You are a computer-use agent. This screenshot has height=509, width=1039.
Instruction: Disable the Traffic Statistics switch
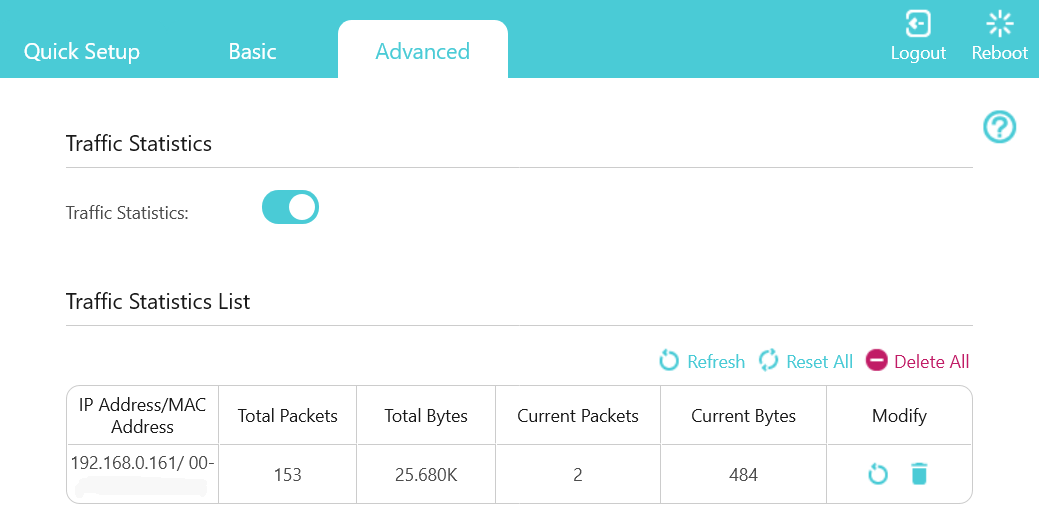pyautogui.click(x=290, y=207)
